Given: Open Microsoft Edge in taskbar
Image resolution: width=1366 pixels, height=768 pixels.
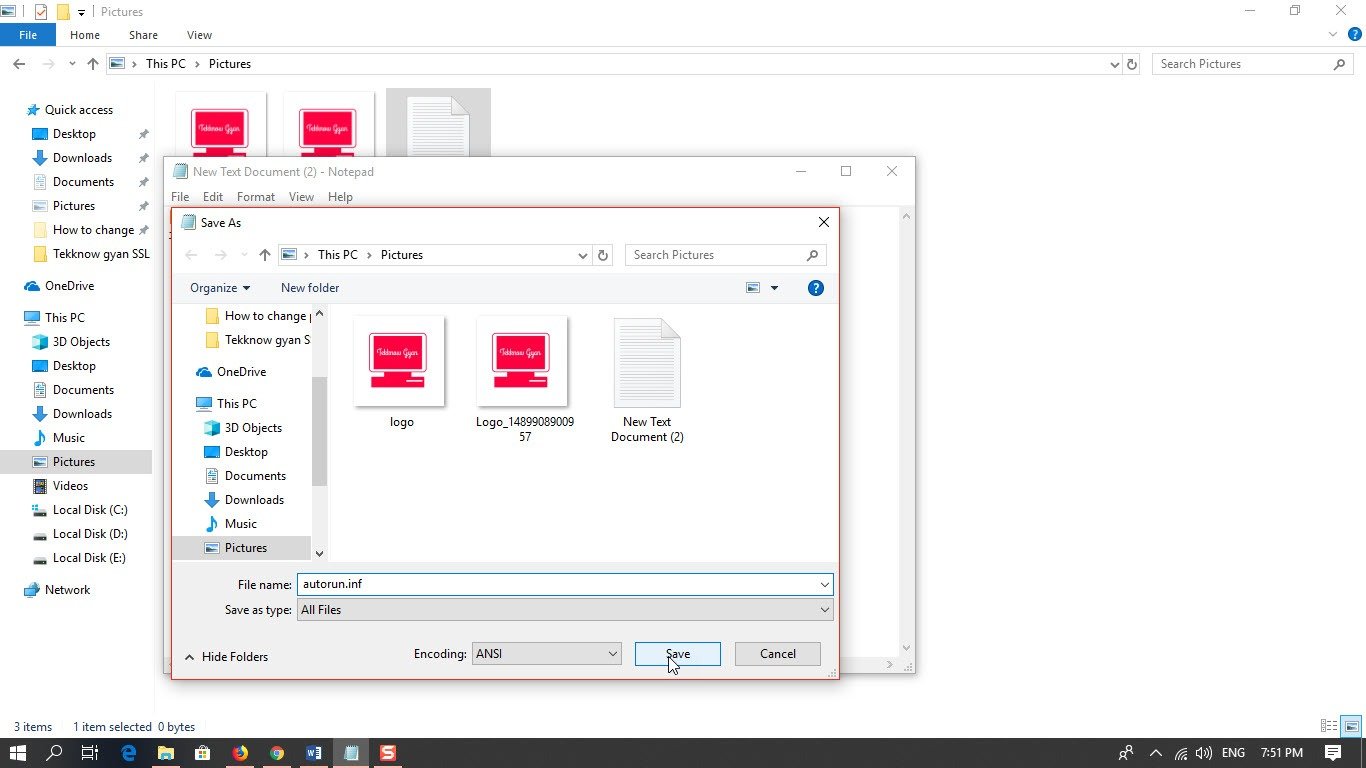Looking at the screenshot, I should pyautogui.click(x=129, y=753).
